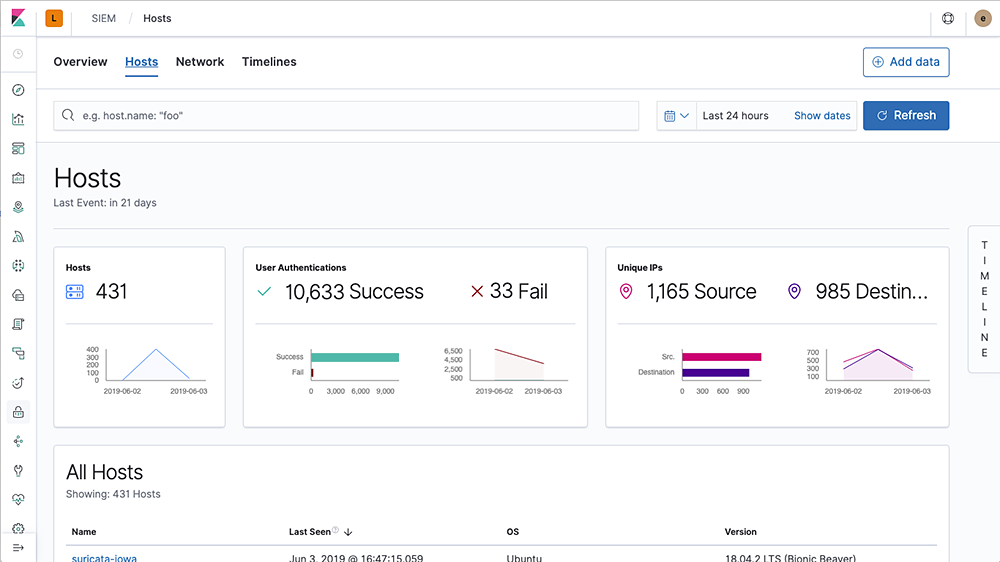Open Graph icon in sidebar

tap(18, 441)
